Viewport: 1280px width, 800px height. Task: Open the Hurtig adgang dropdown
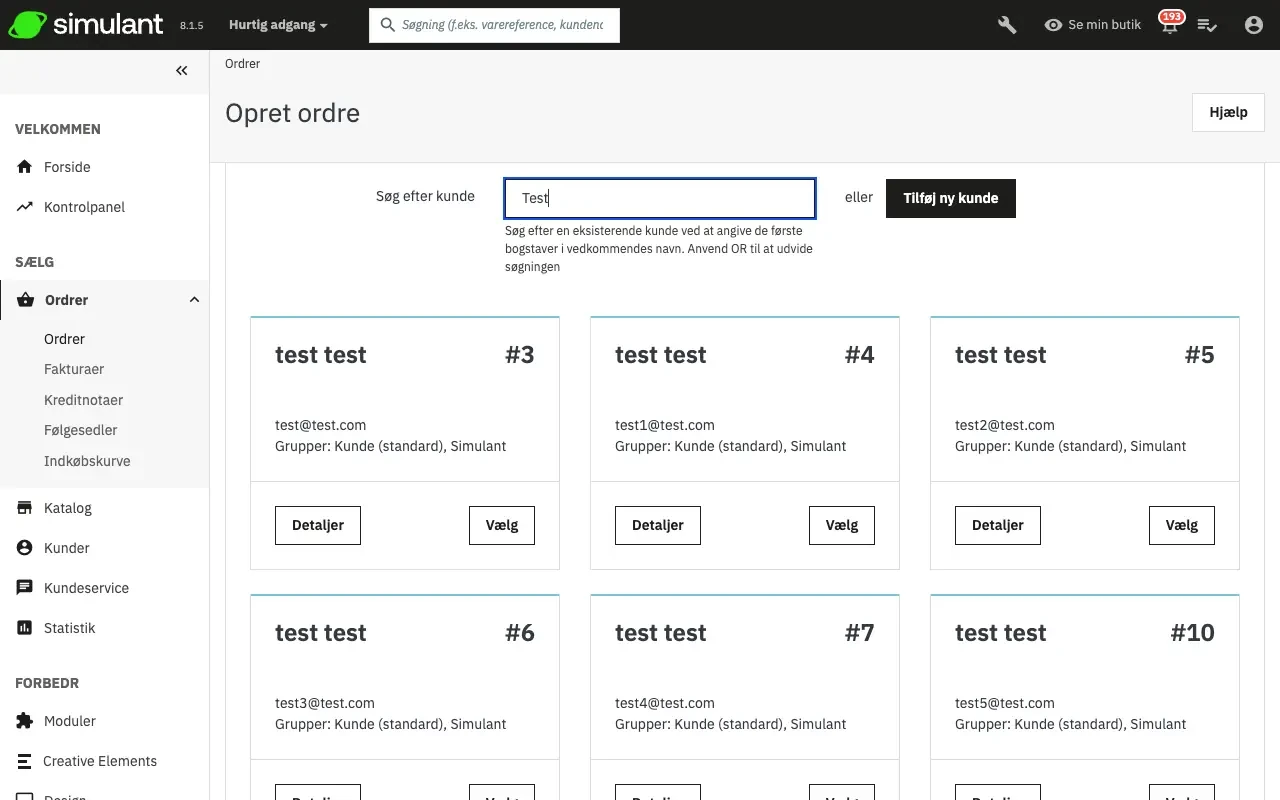pos(278,25)
